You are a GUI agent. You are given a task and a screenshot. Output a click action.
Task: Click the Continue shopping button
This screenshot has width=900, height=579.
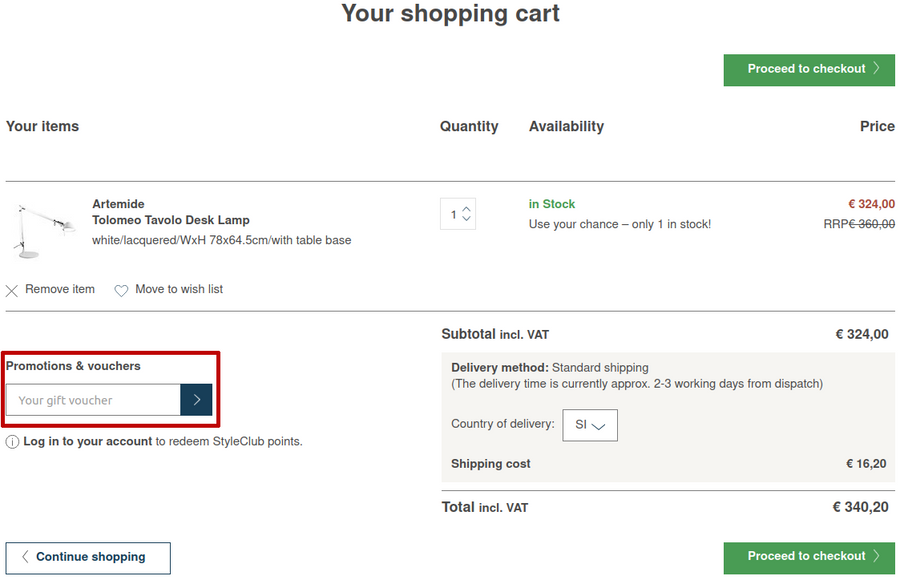[88, 557]
